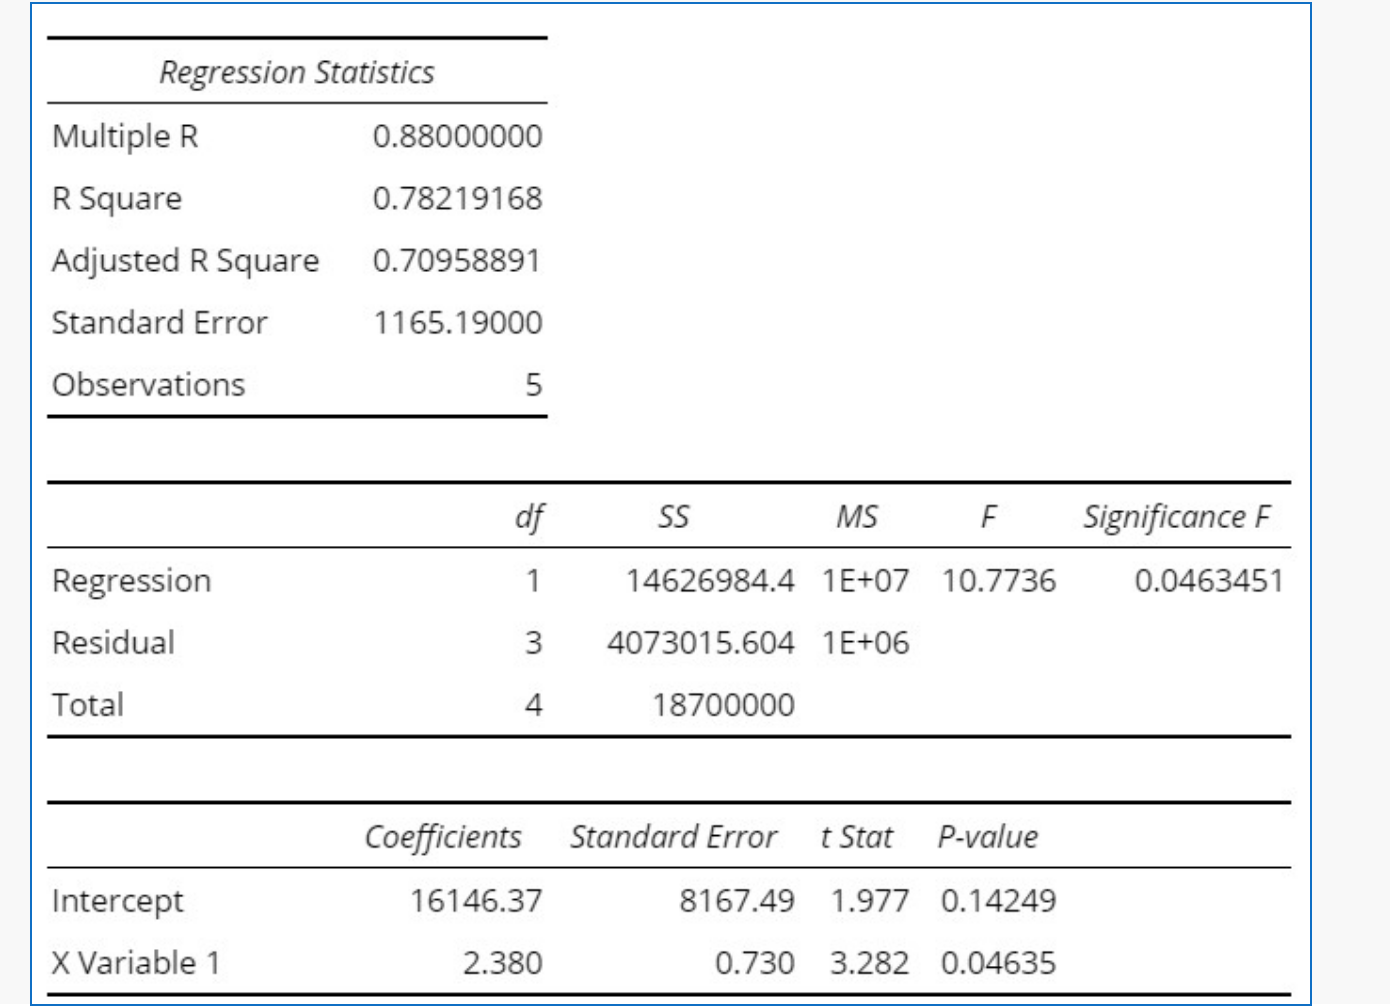The image size is (1390, 1006).
Task: Click the Coefficients column header
Action: 443,836
